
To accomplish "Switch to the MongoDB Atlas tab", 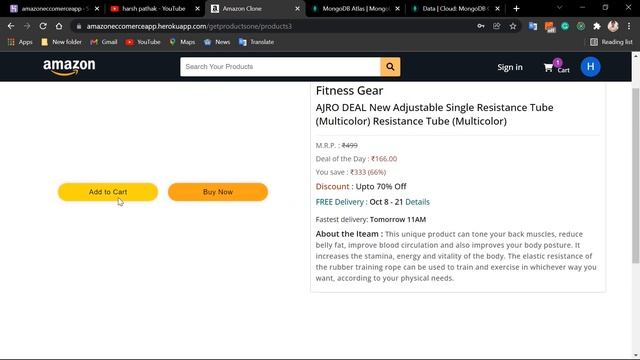I will tap(355, 9).
